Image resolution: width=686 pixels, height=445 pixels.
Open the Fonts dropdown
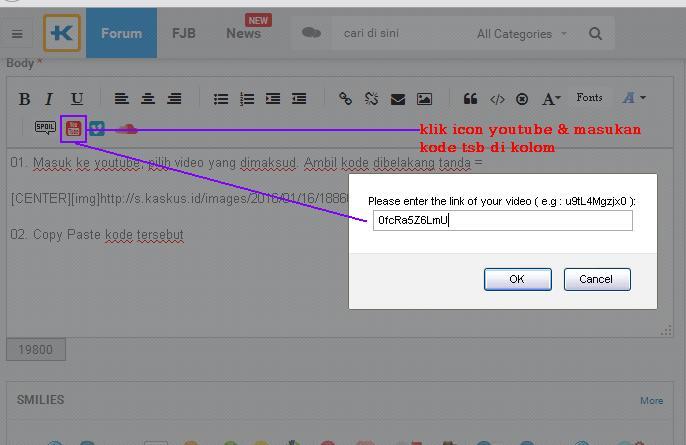pos(589,98)
